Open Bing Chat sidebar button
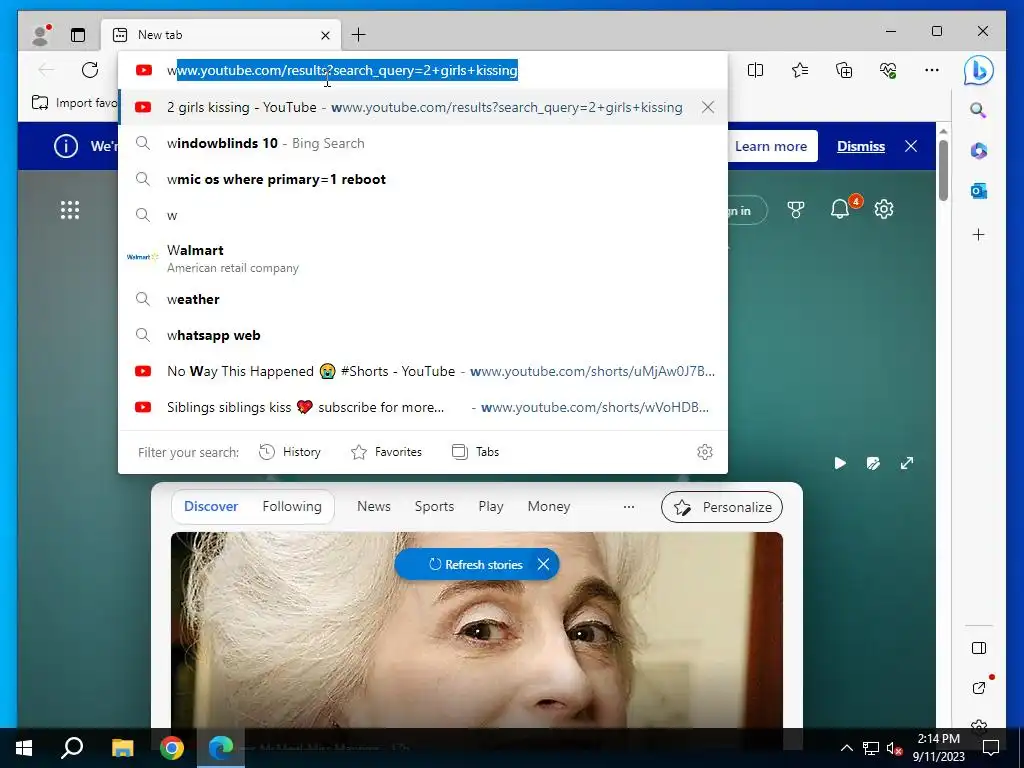The height and width of the screenshot is (768, 1024). [978, 70]
